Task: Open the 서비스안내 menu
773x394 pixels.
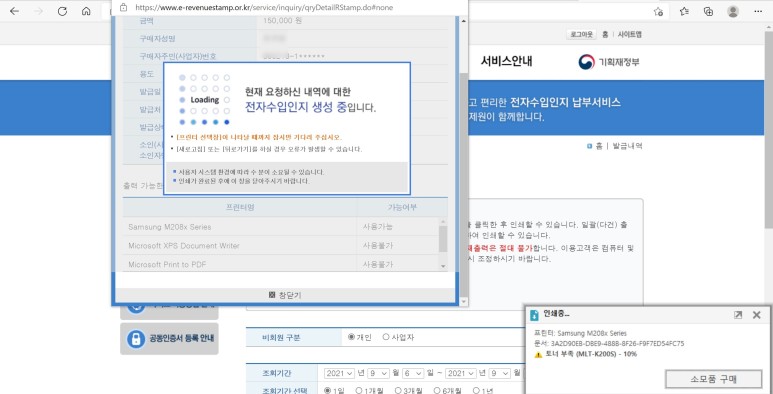Action: click(x=506, y=62)
